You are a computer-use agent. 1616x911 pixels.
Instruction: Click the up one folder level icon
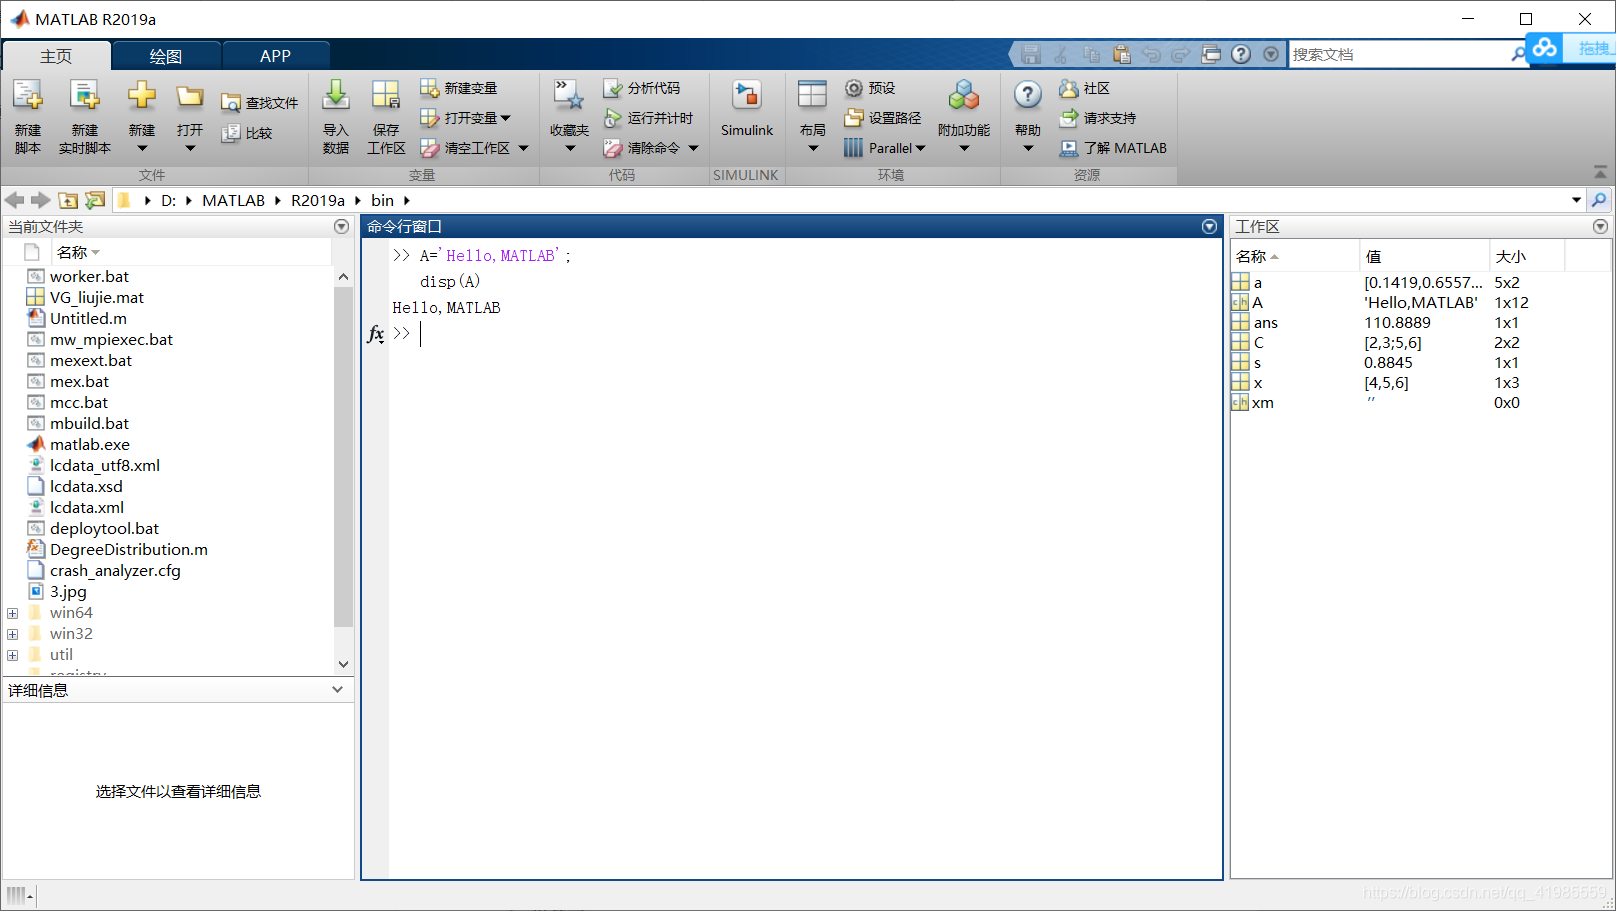[x=68, y=200]
